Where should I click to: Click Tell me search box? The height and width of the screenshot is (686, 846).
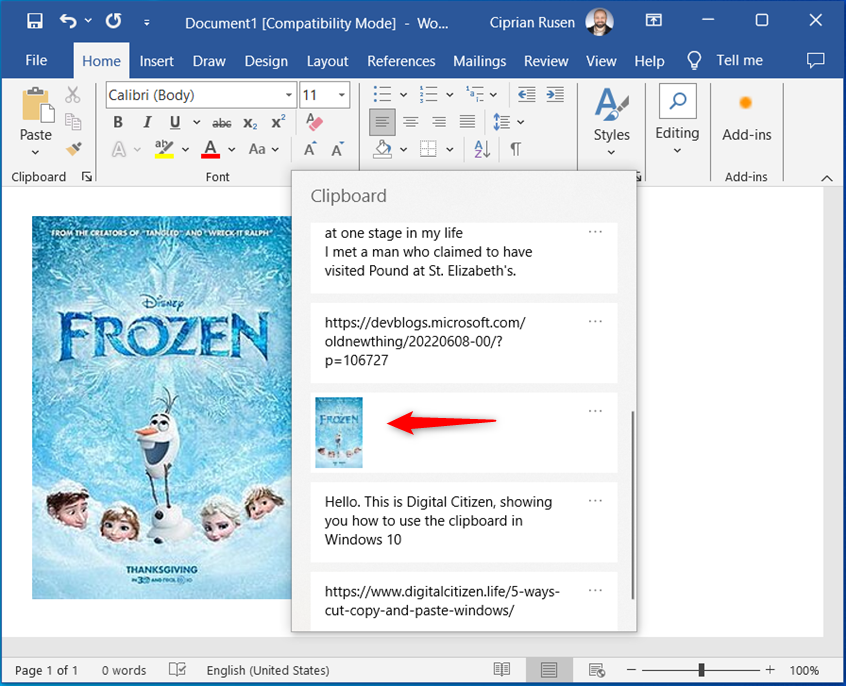(725, 60)
